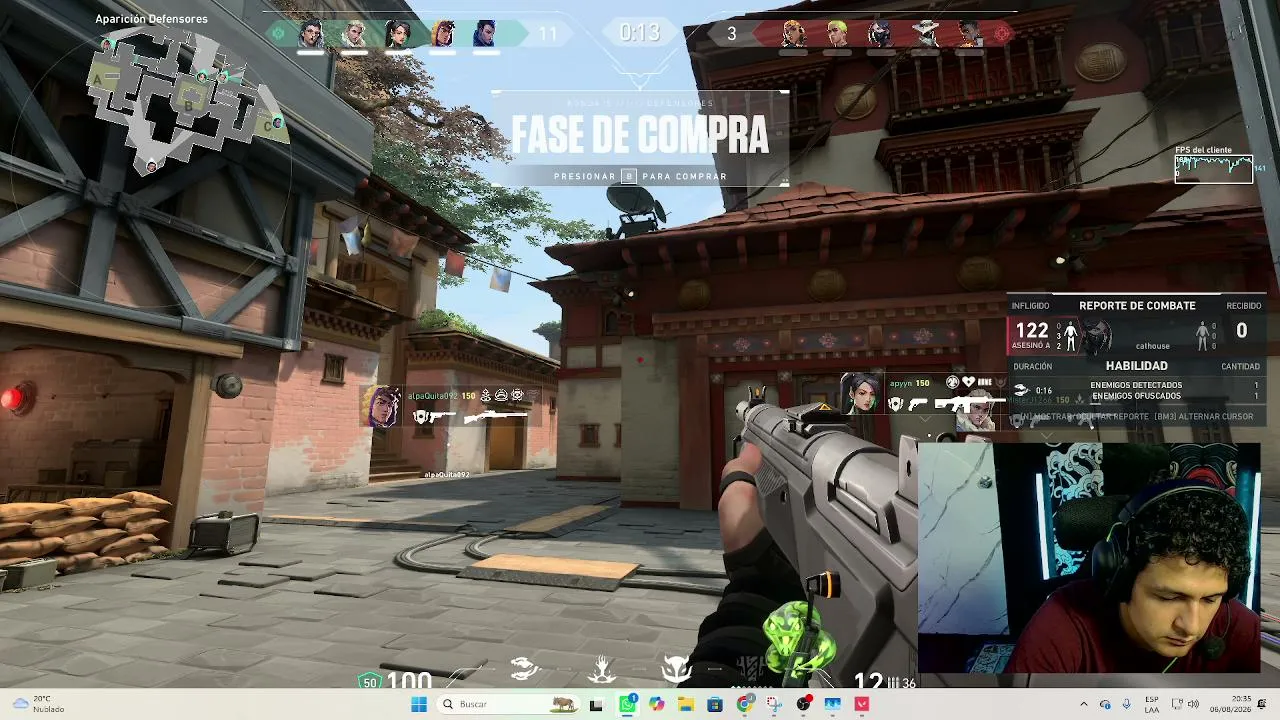Switch to OBS Studio on the taskbar

(x=803, y=704)
